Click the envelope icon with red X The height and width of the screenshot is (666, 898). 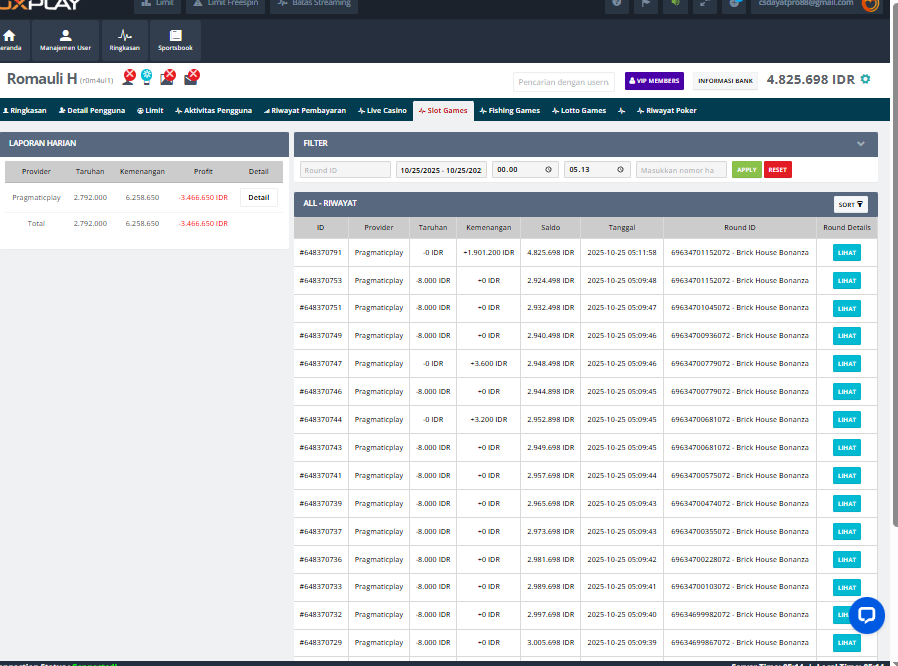[191, 77]
